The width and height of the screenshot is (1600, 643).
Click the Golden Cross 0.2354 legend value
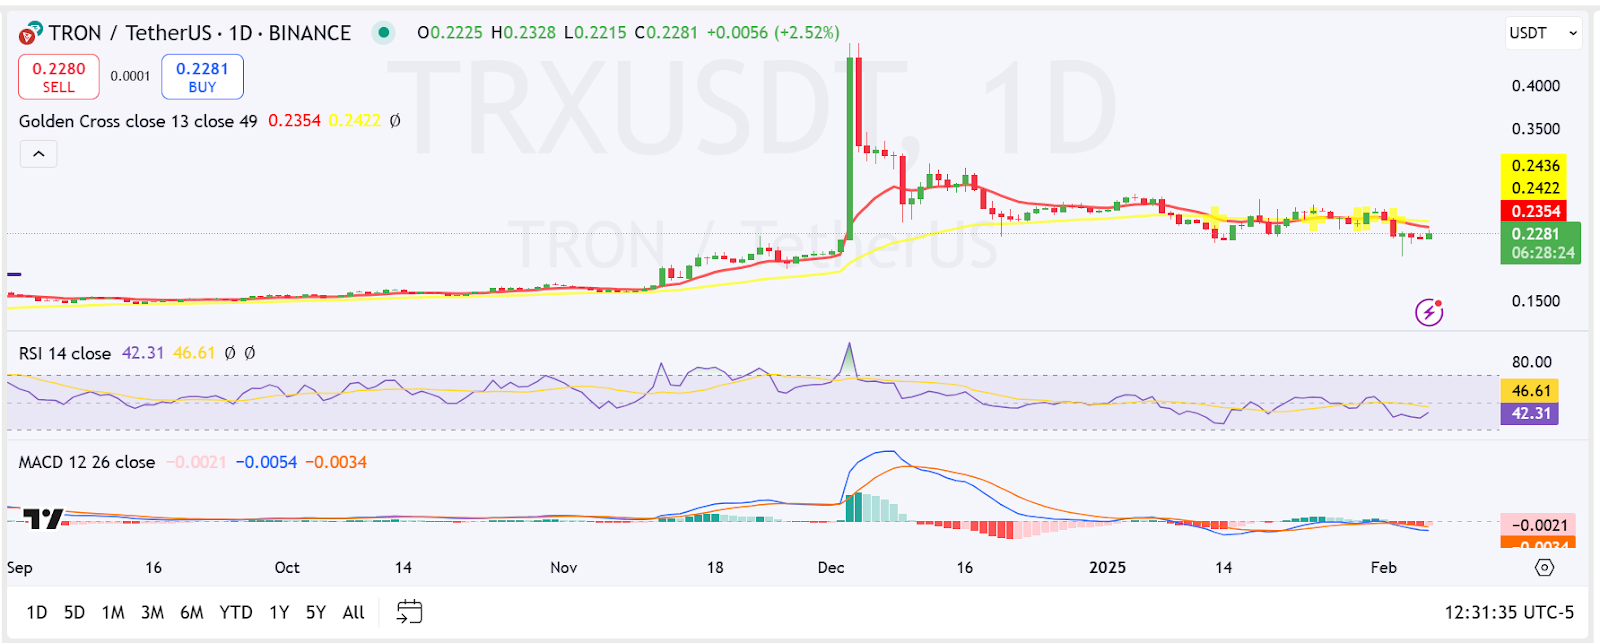point(294,121)
